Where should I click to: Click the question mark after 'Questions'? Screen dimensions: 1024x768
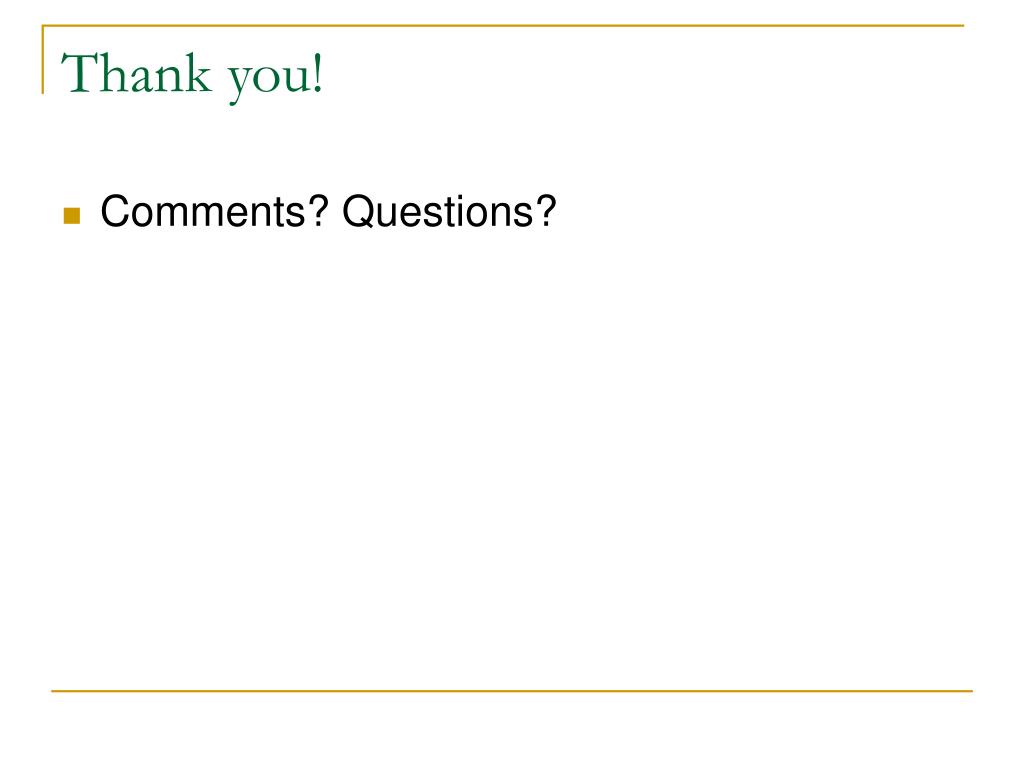547,211
